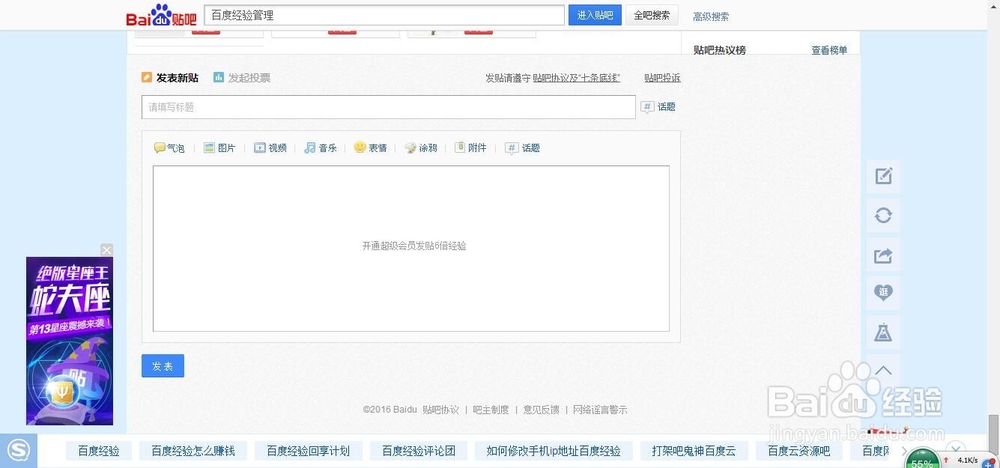Click the blue 发表 submit button
The width and height of the screenshot is (1000, 468).
tap(163, 366)
